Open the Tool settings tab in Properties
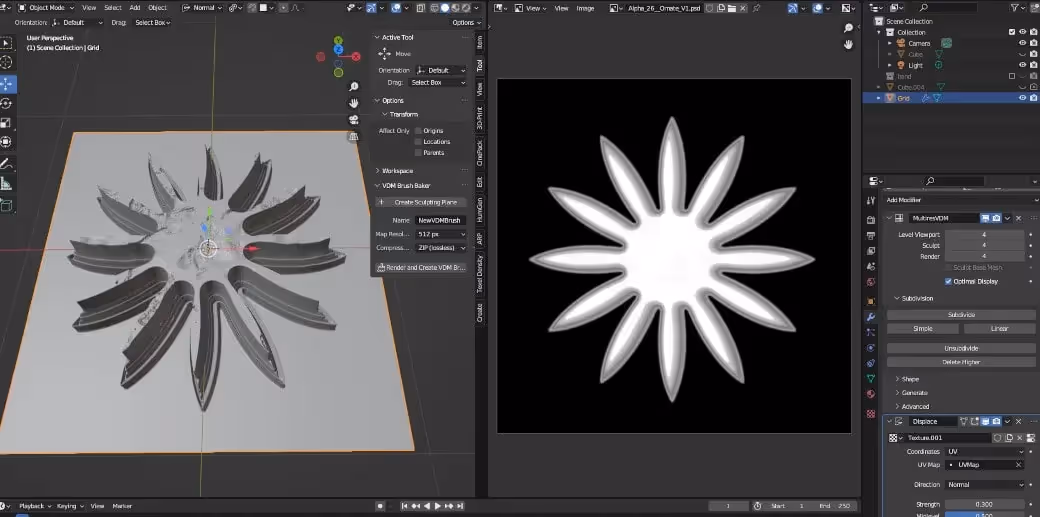The image size is (1040, 517). [871, 200]
